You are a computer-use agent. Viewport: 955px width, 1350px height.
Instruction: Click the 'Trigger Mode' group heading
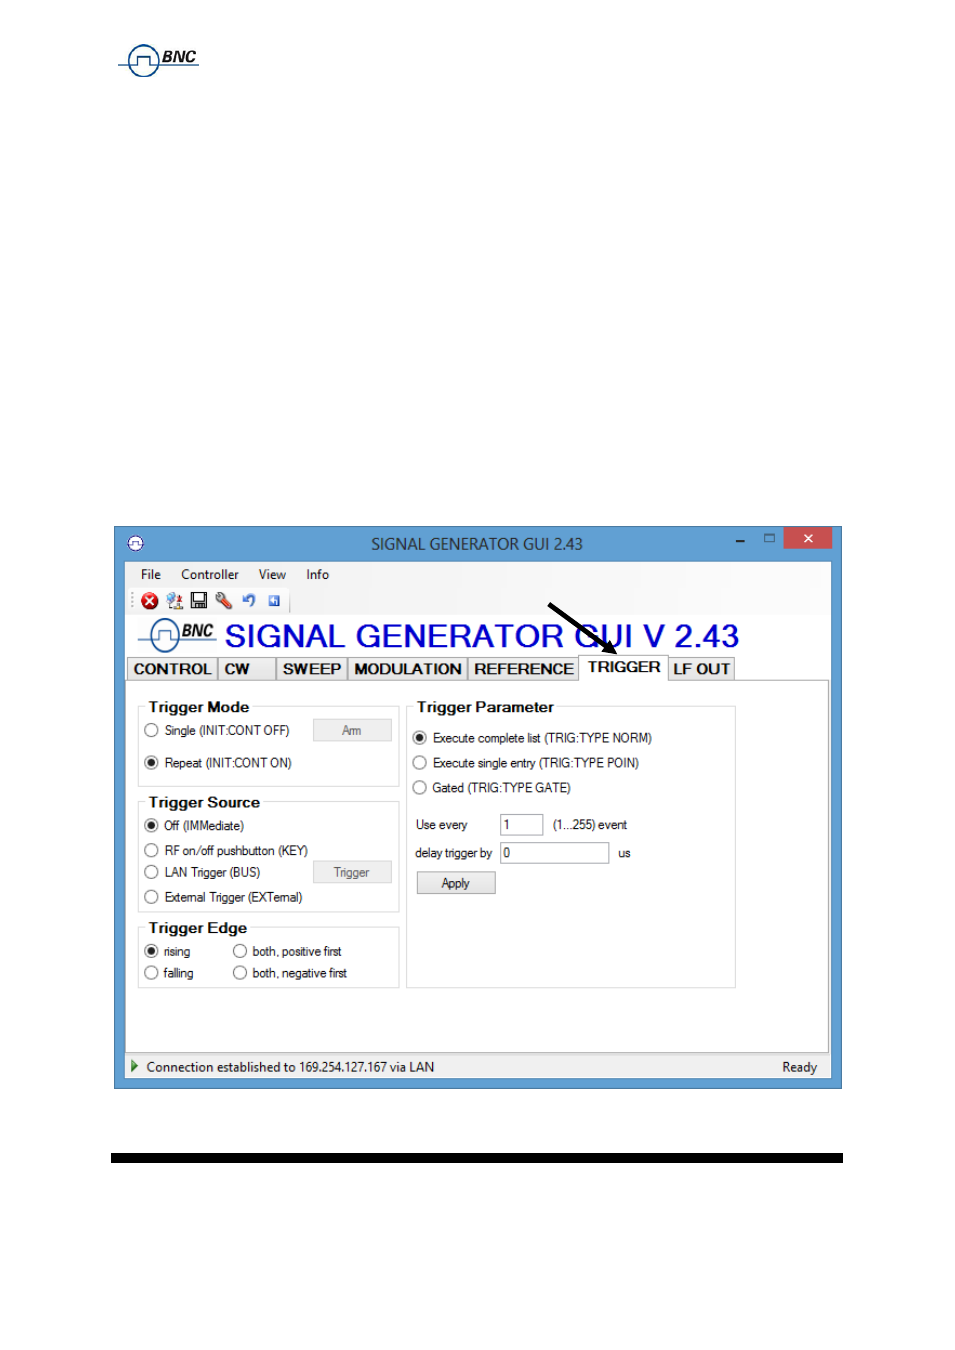[x=199, y=707]
